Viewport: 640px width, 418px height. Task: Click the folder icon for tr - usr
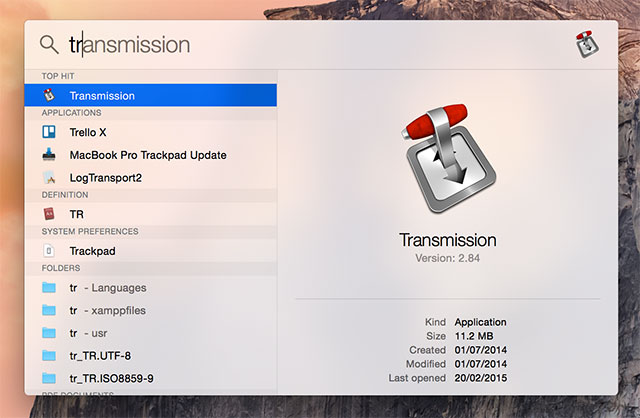[x=49, y=333]
